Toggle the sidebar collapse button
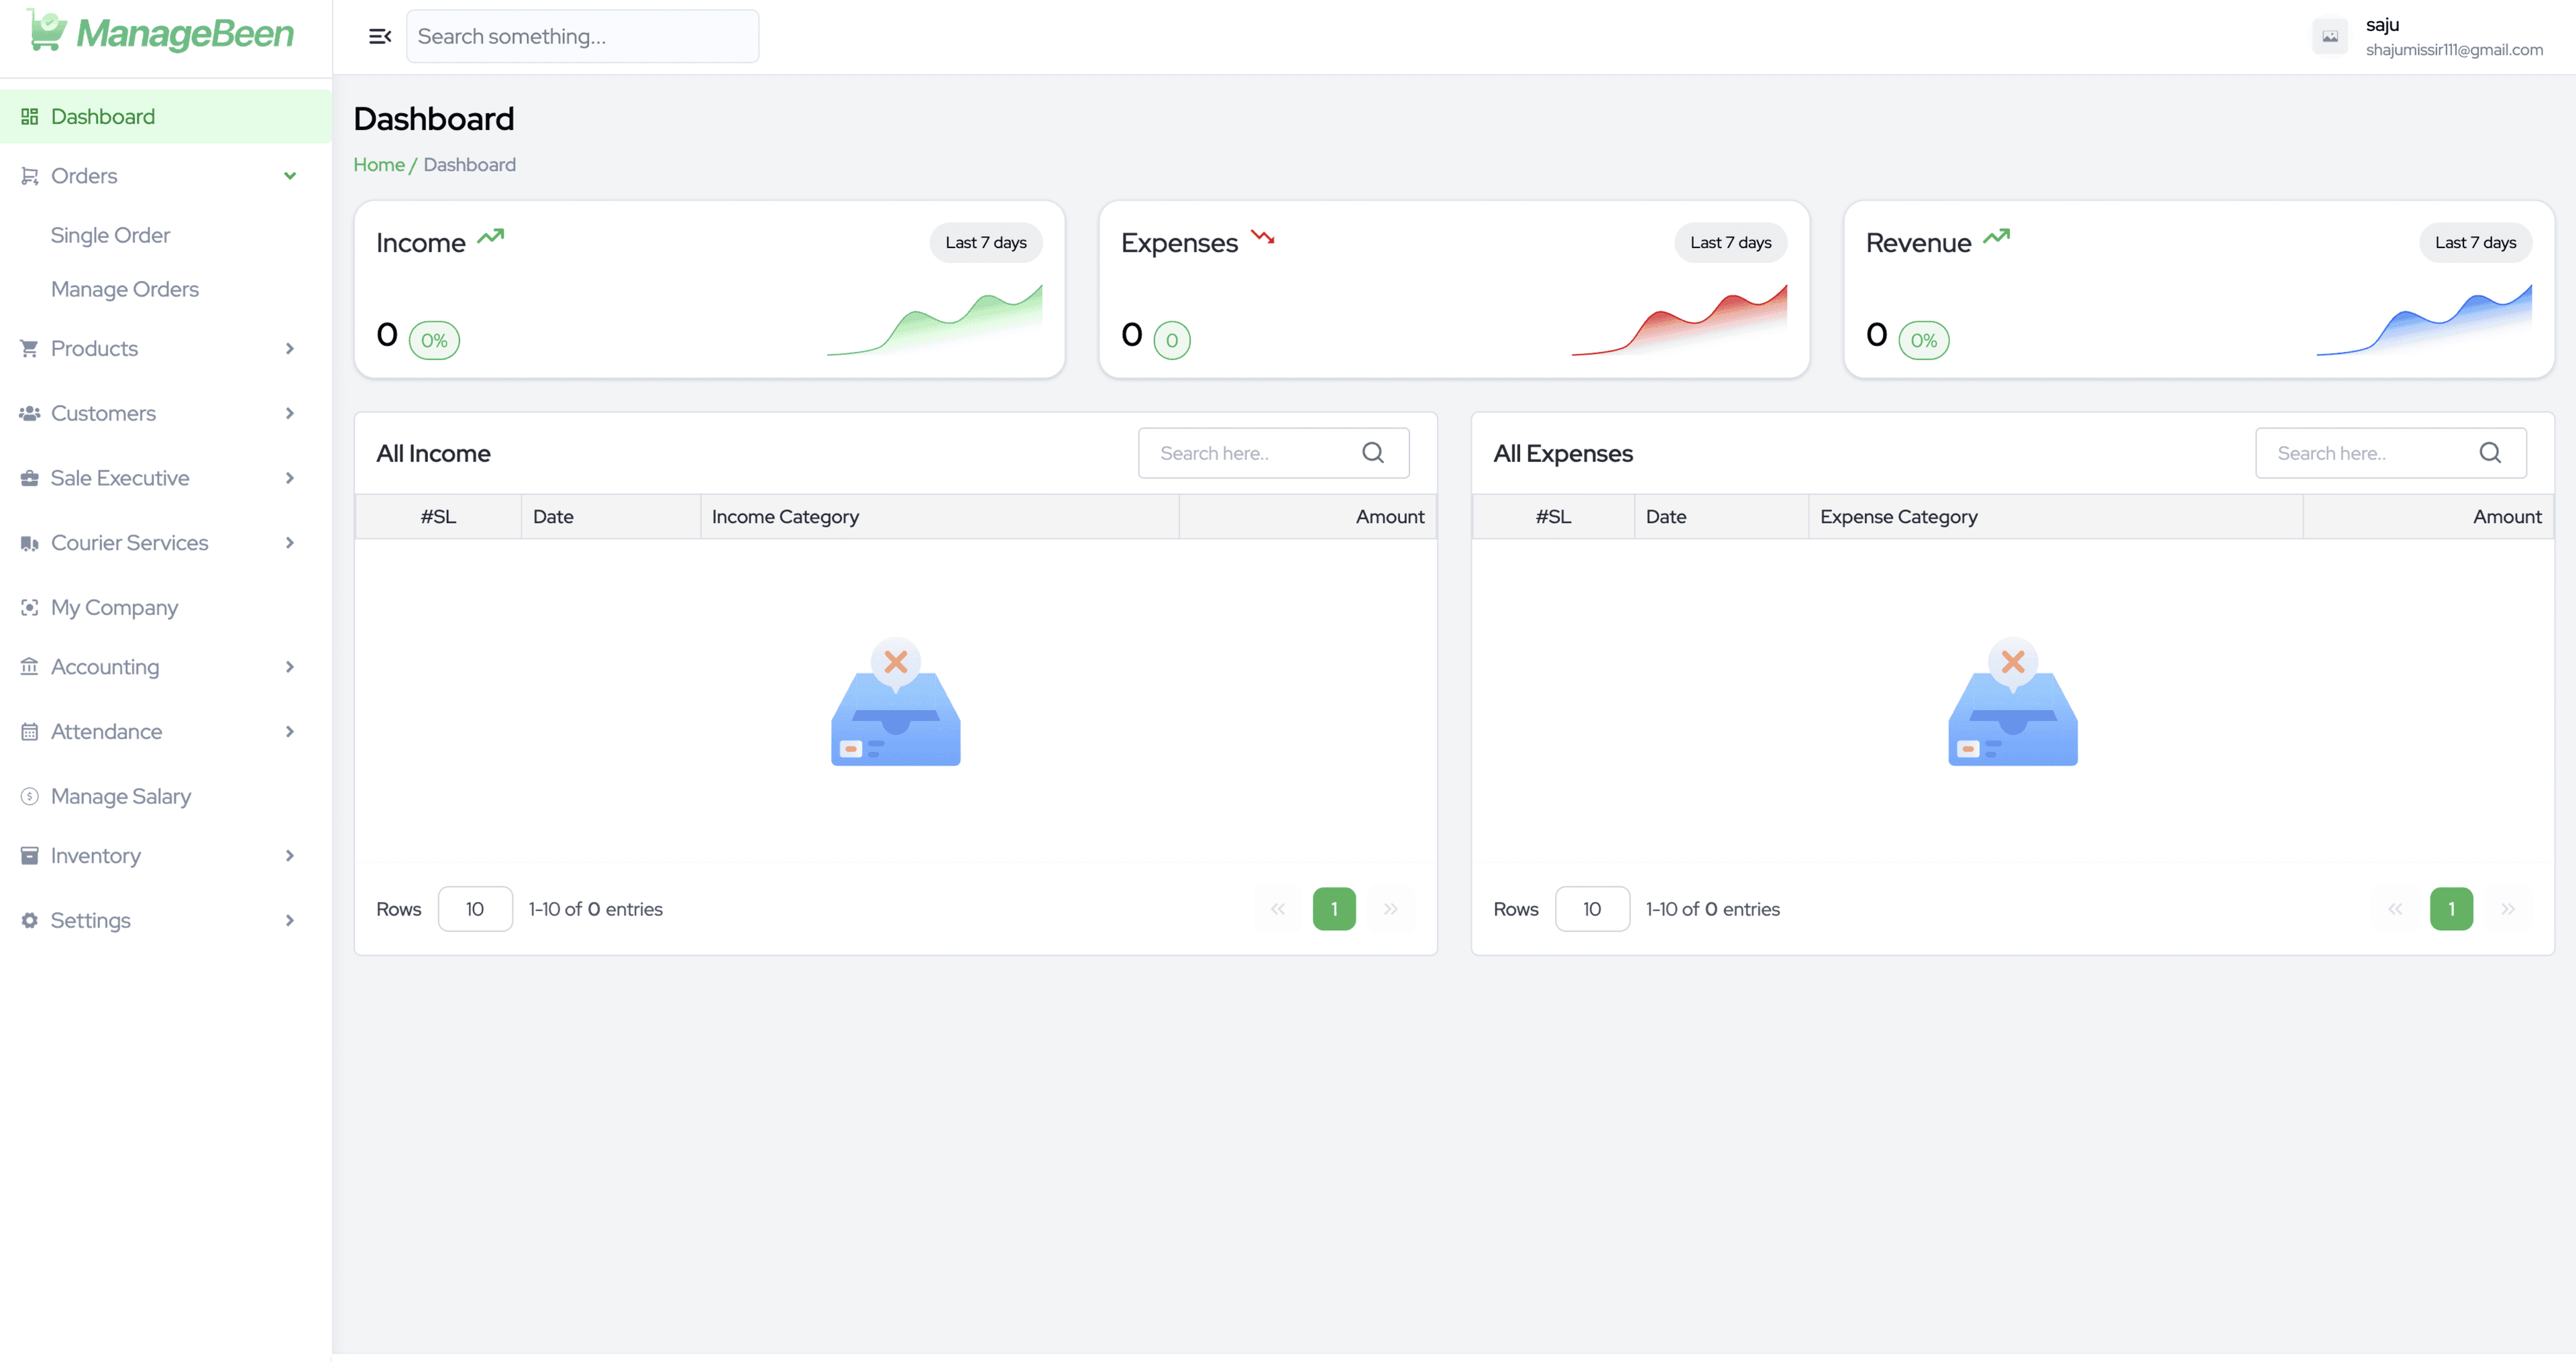The width and height of the screenshot is (2576, 1362). click(x=379, y=36)
